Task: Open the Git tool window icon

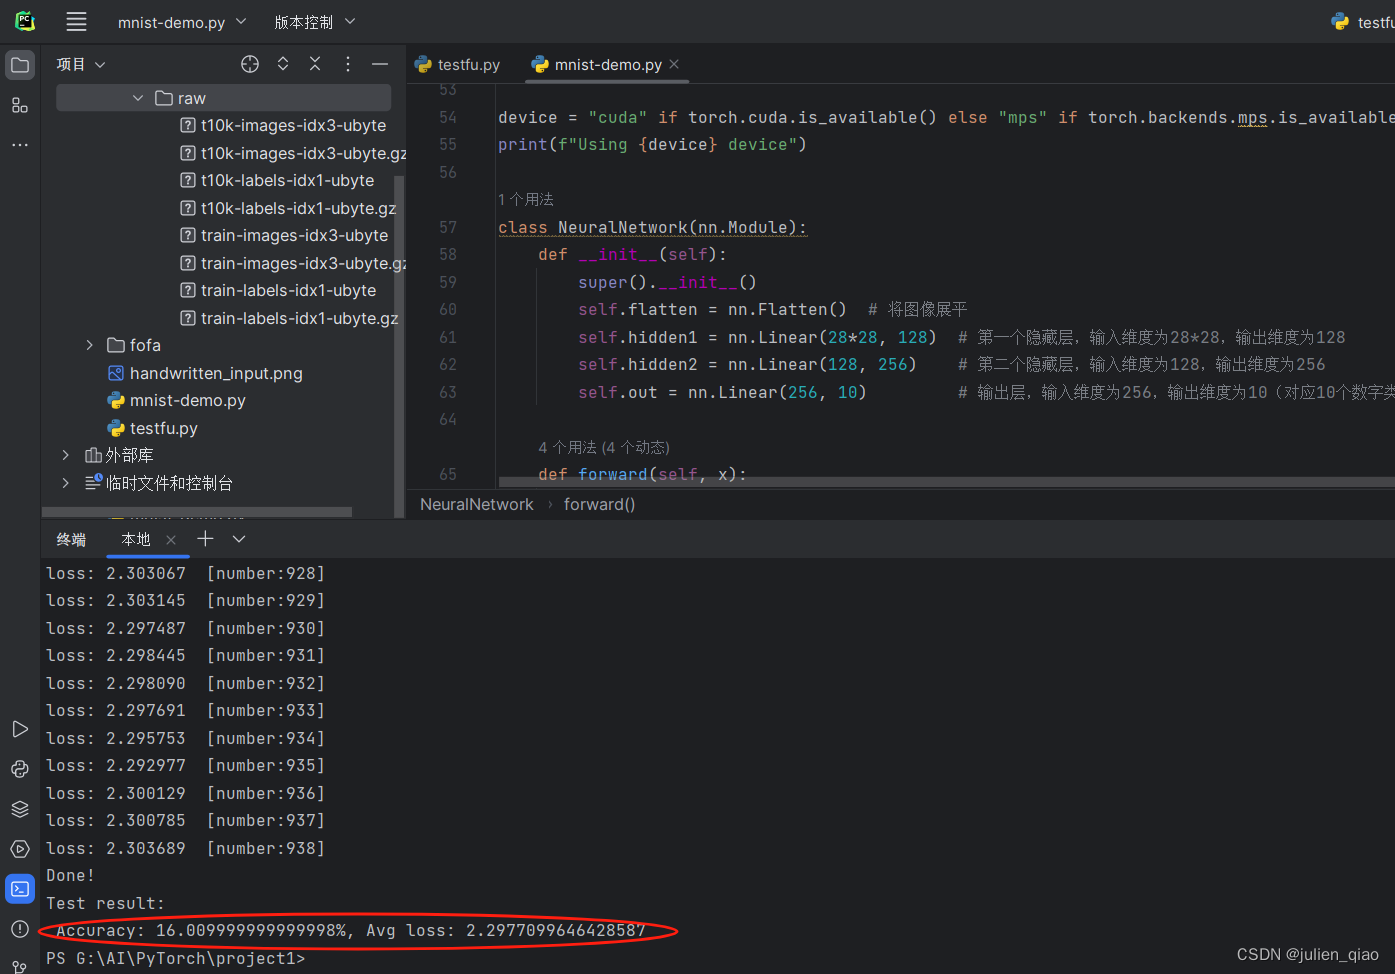Action: click(x=20, y=966)
